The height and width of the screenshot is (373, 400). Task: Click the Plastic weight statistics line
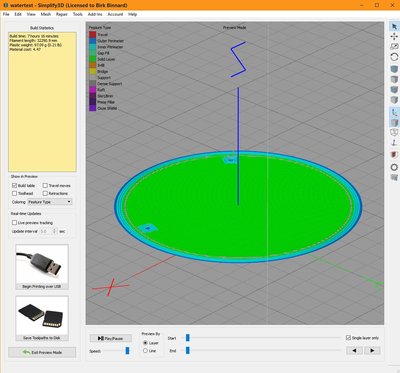35,45
